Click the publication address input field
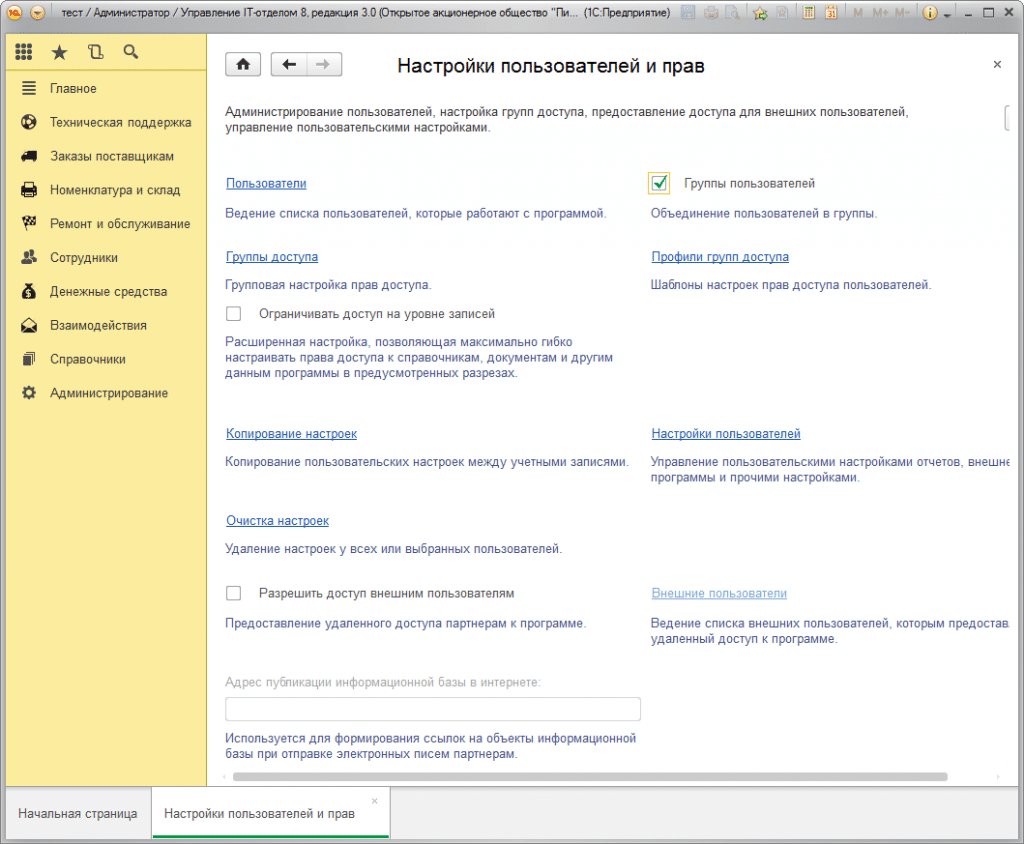This screenshot has height=844, width=1024. [432, 709]
